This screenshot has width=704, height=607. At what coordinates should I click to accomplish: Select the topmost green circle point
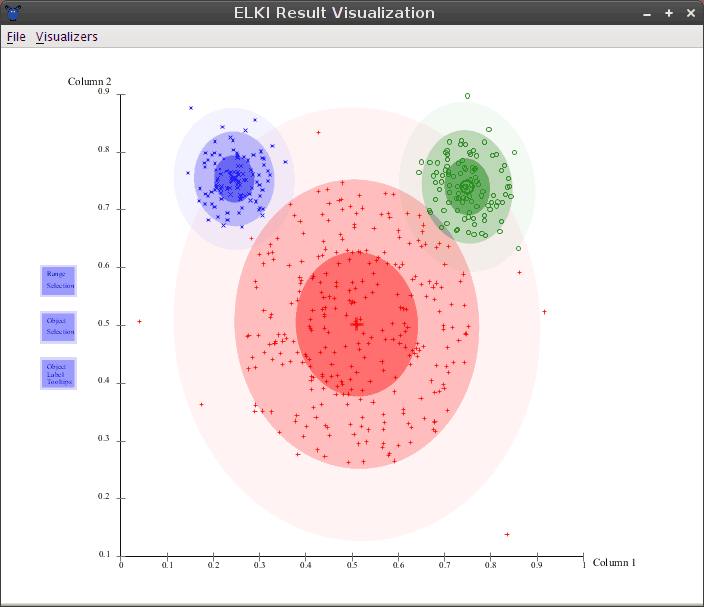[x=467, y=96]
